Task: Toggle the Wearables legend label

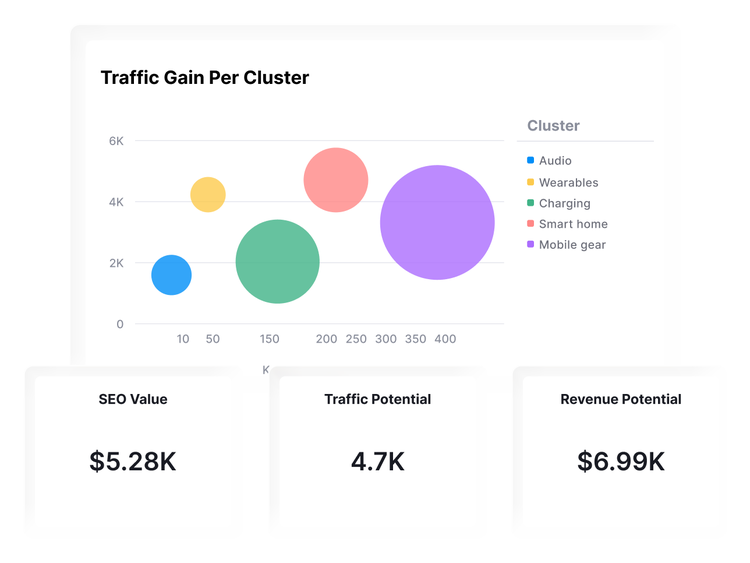Action: click(x=568, y=182)
